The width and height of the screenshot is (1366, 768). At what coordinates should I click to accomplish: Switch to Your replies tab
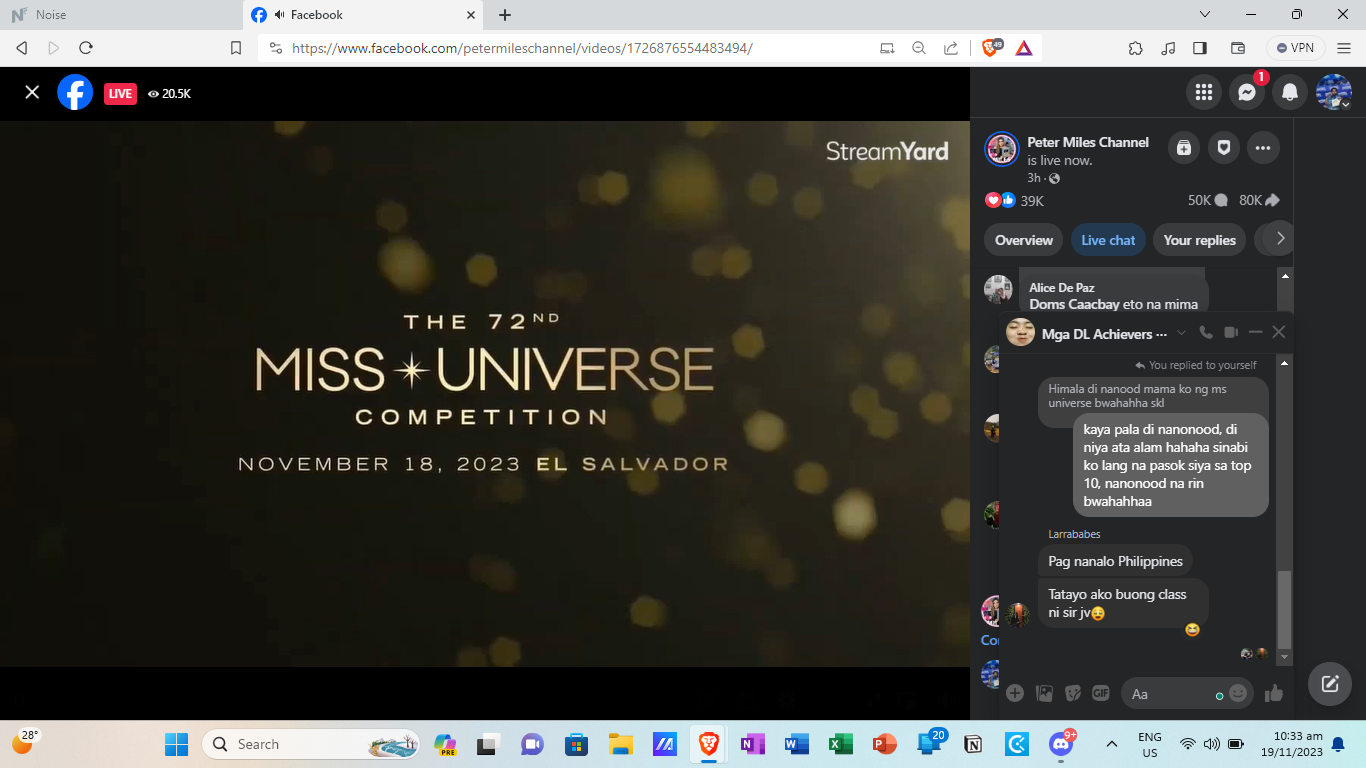pyautogui.click(x=1200, y=240)
